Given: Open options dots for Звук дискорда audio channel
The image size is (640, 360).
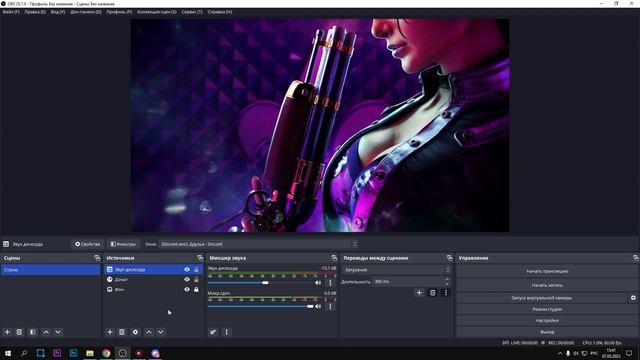Looking at the screenshot, I should [330, 282].
